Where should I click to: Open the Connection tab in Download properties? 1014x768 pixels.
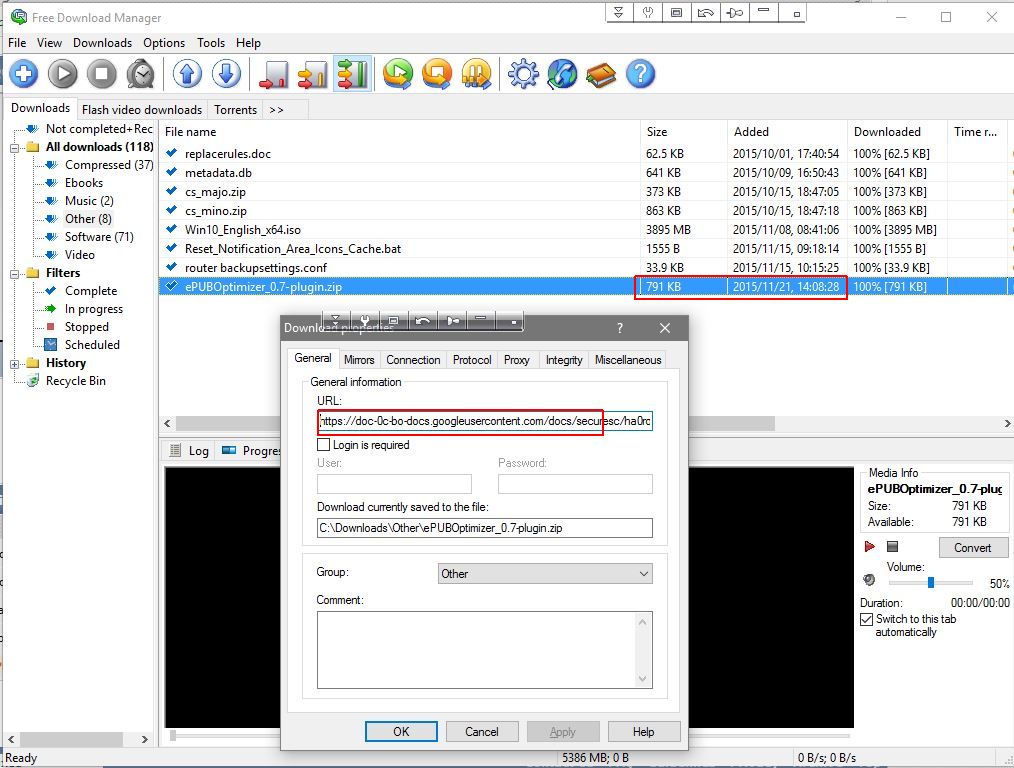[x=413, y=360]
